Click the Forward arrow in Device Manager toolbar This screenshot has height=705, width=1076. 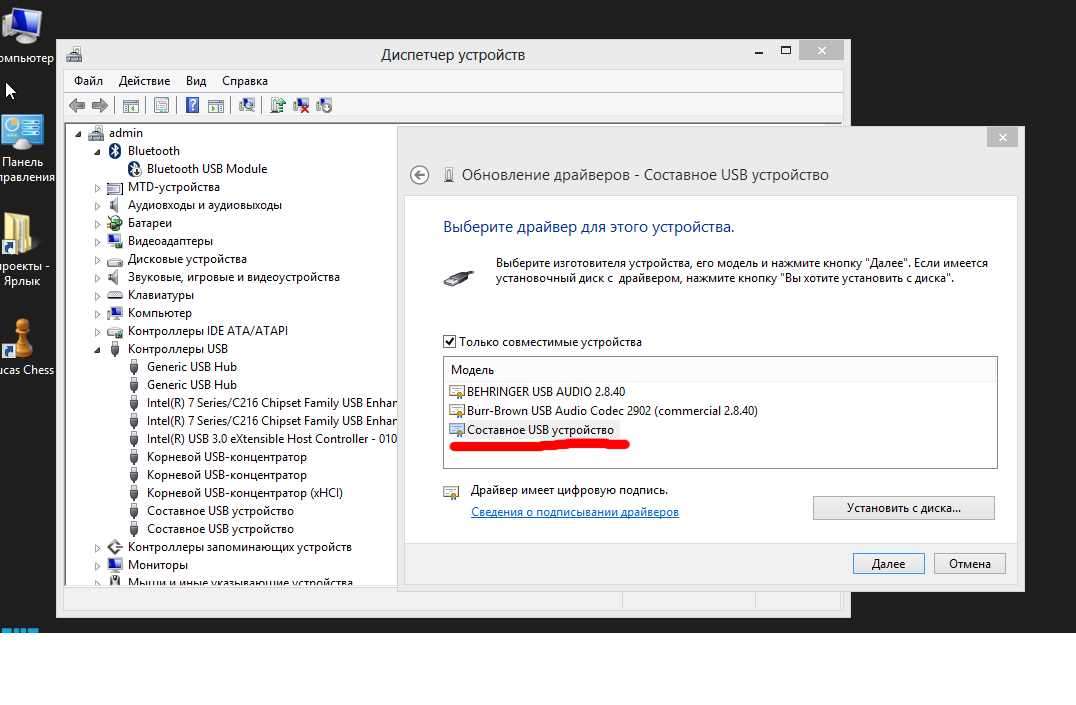coord(100,105)
